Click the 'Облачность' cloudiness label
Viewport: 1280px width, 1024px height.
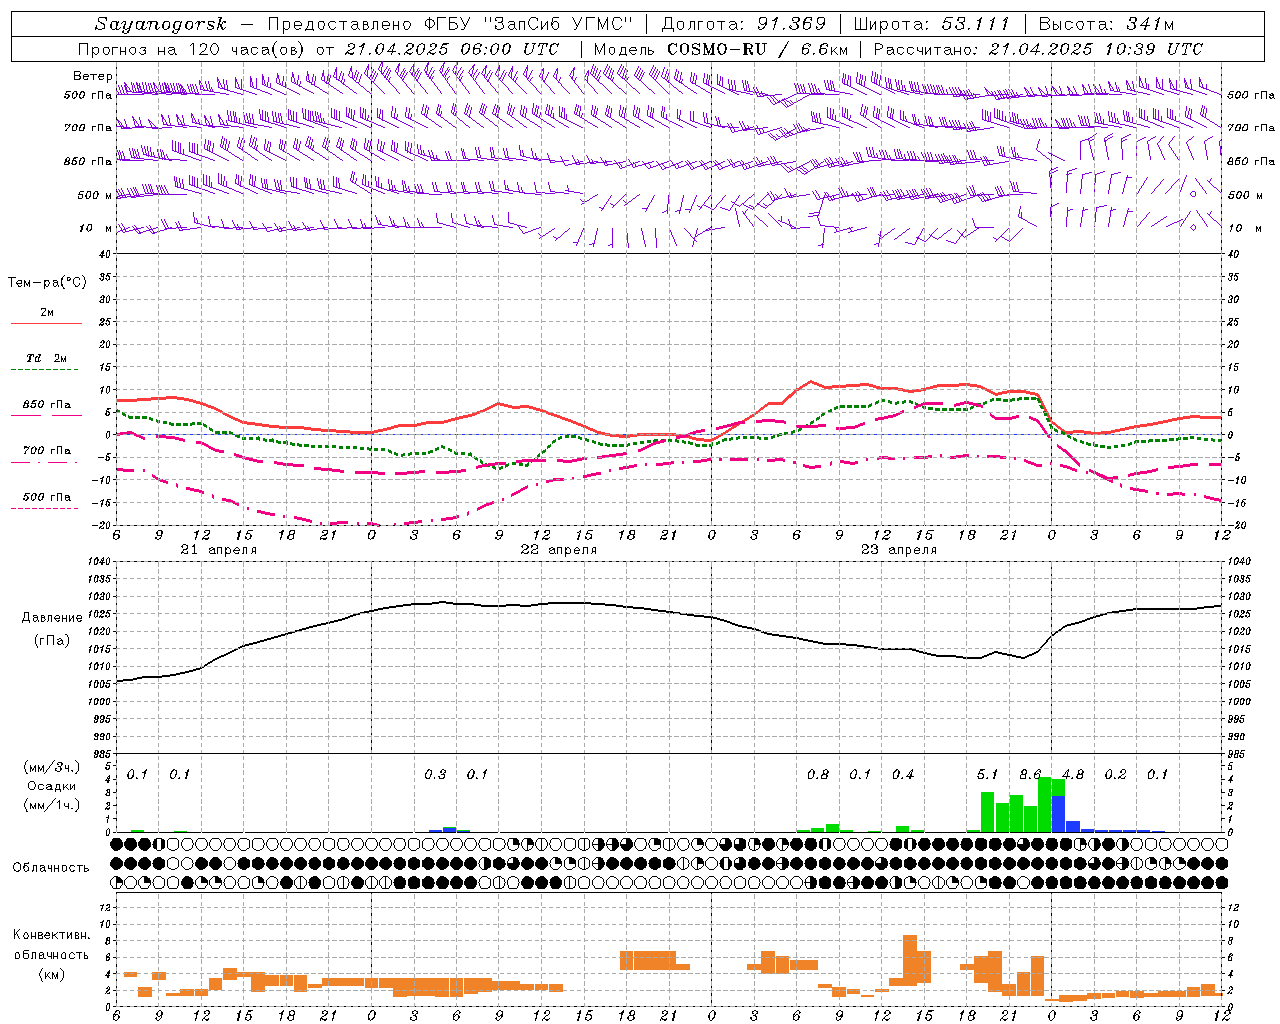click(x=51, y=867)
